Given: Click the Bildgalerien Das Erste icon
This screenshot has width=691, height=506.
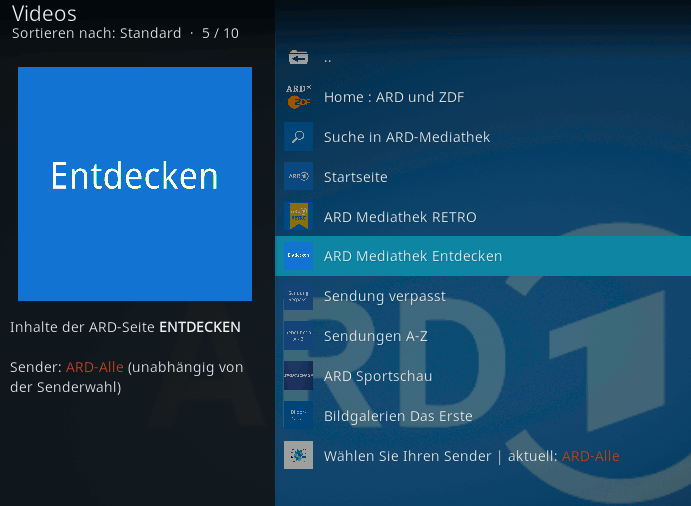Looking at the screenshot, I should click(x=298, y=415).
